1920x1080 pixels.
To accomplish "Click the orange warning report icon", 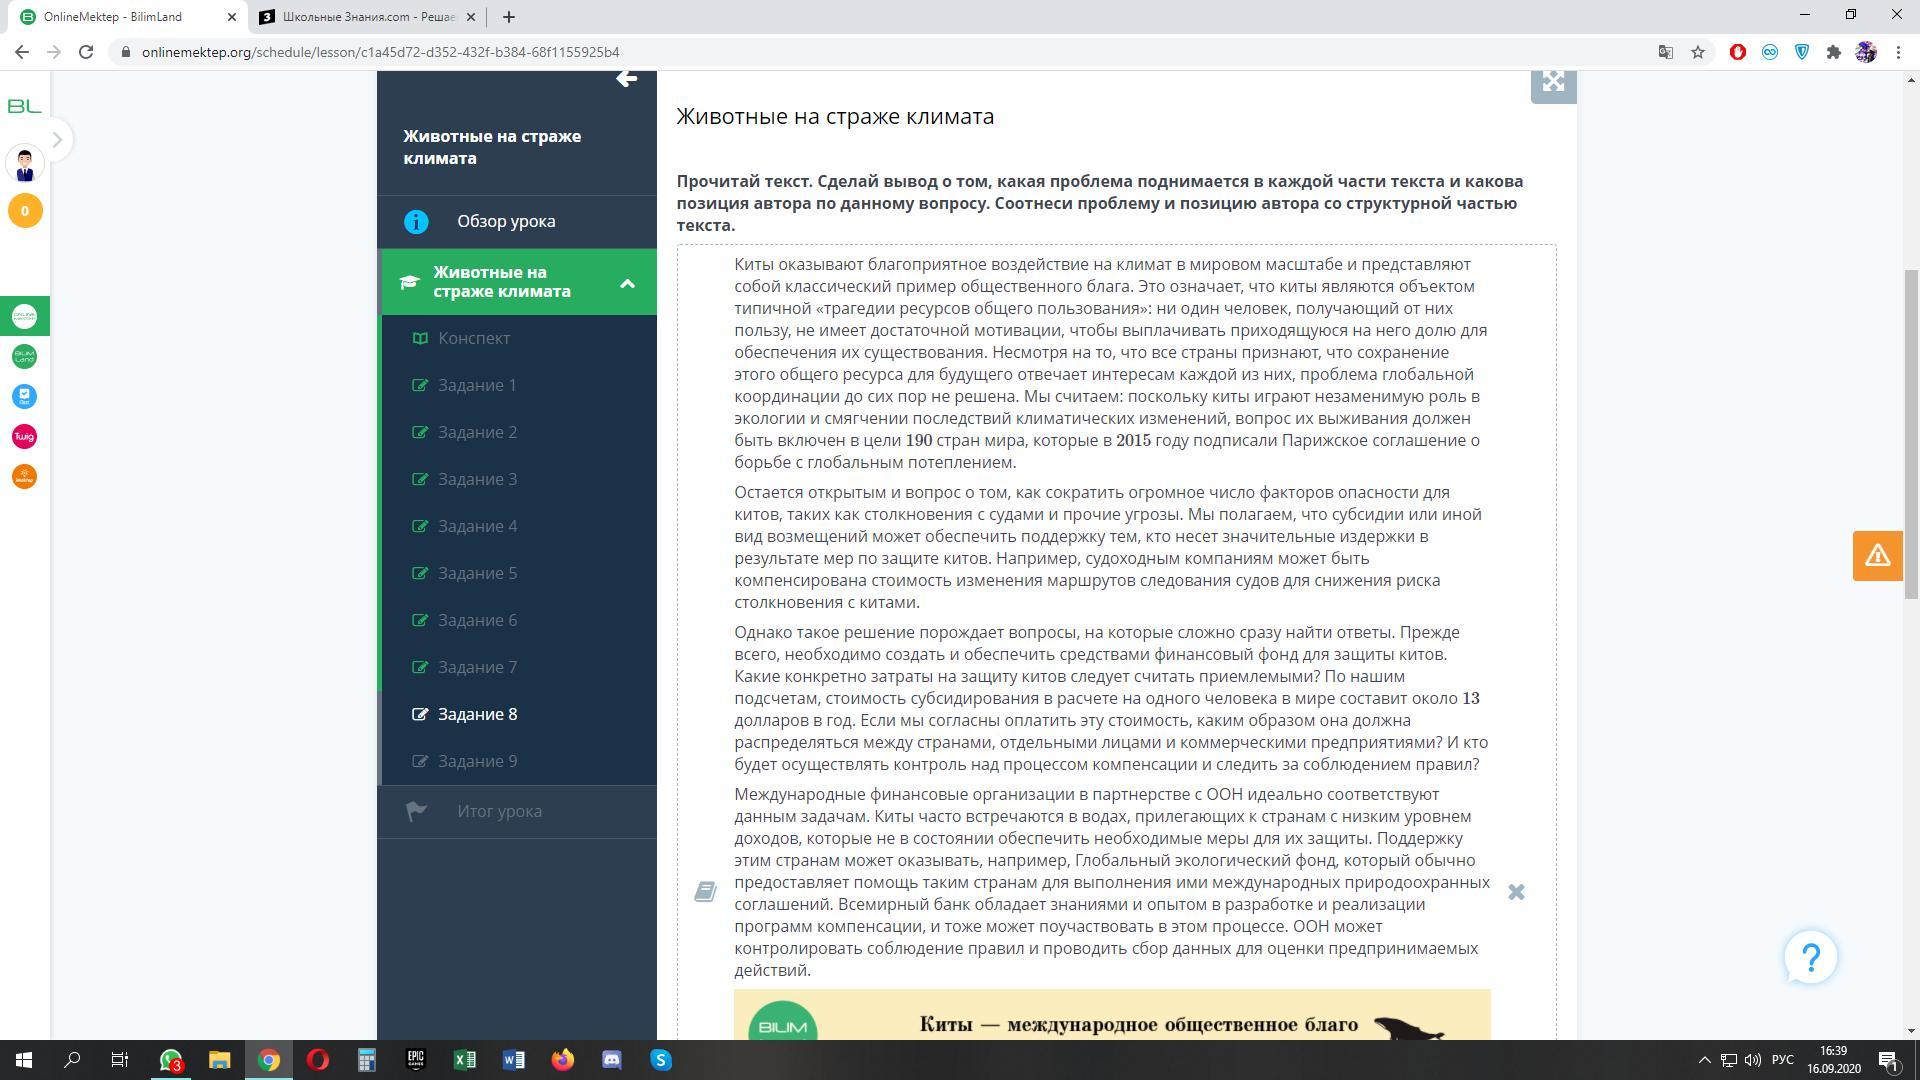I will (1876, 556).
